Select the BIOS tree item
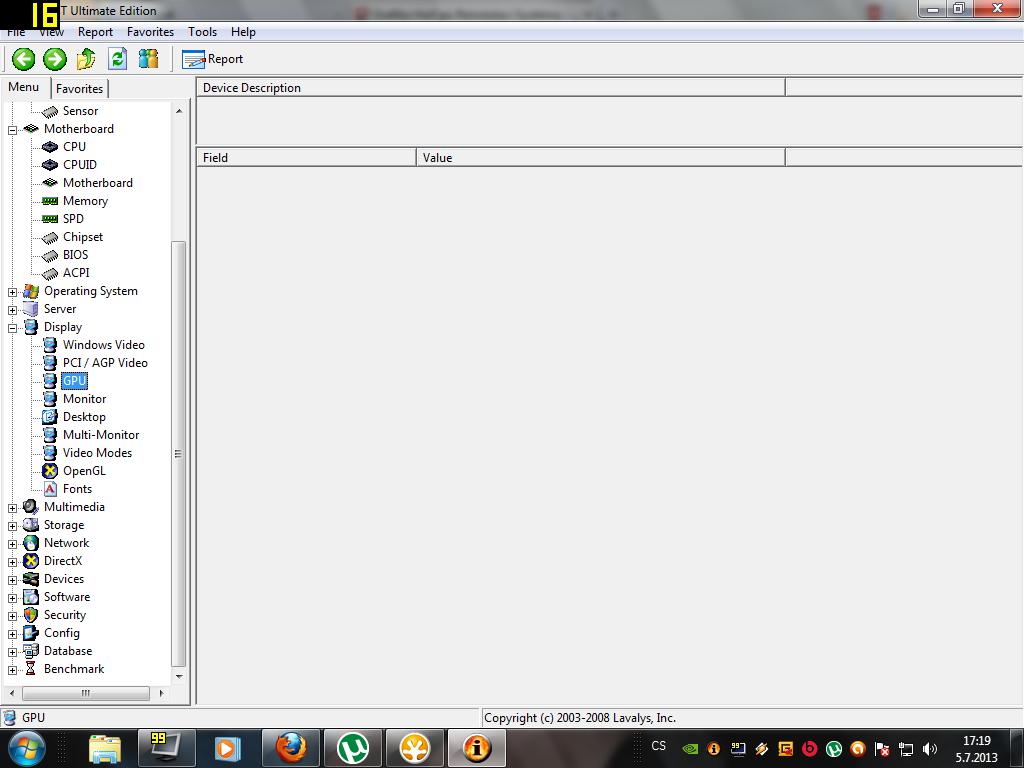This screenshot has width=1024, height=768. click(76, 255)
